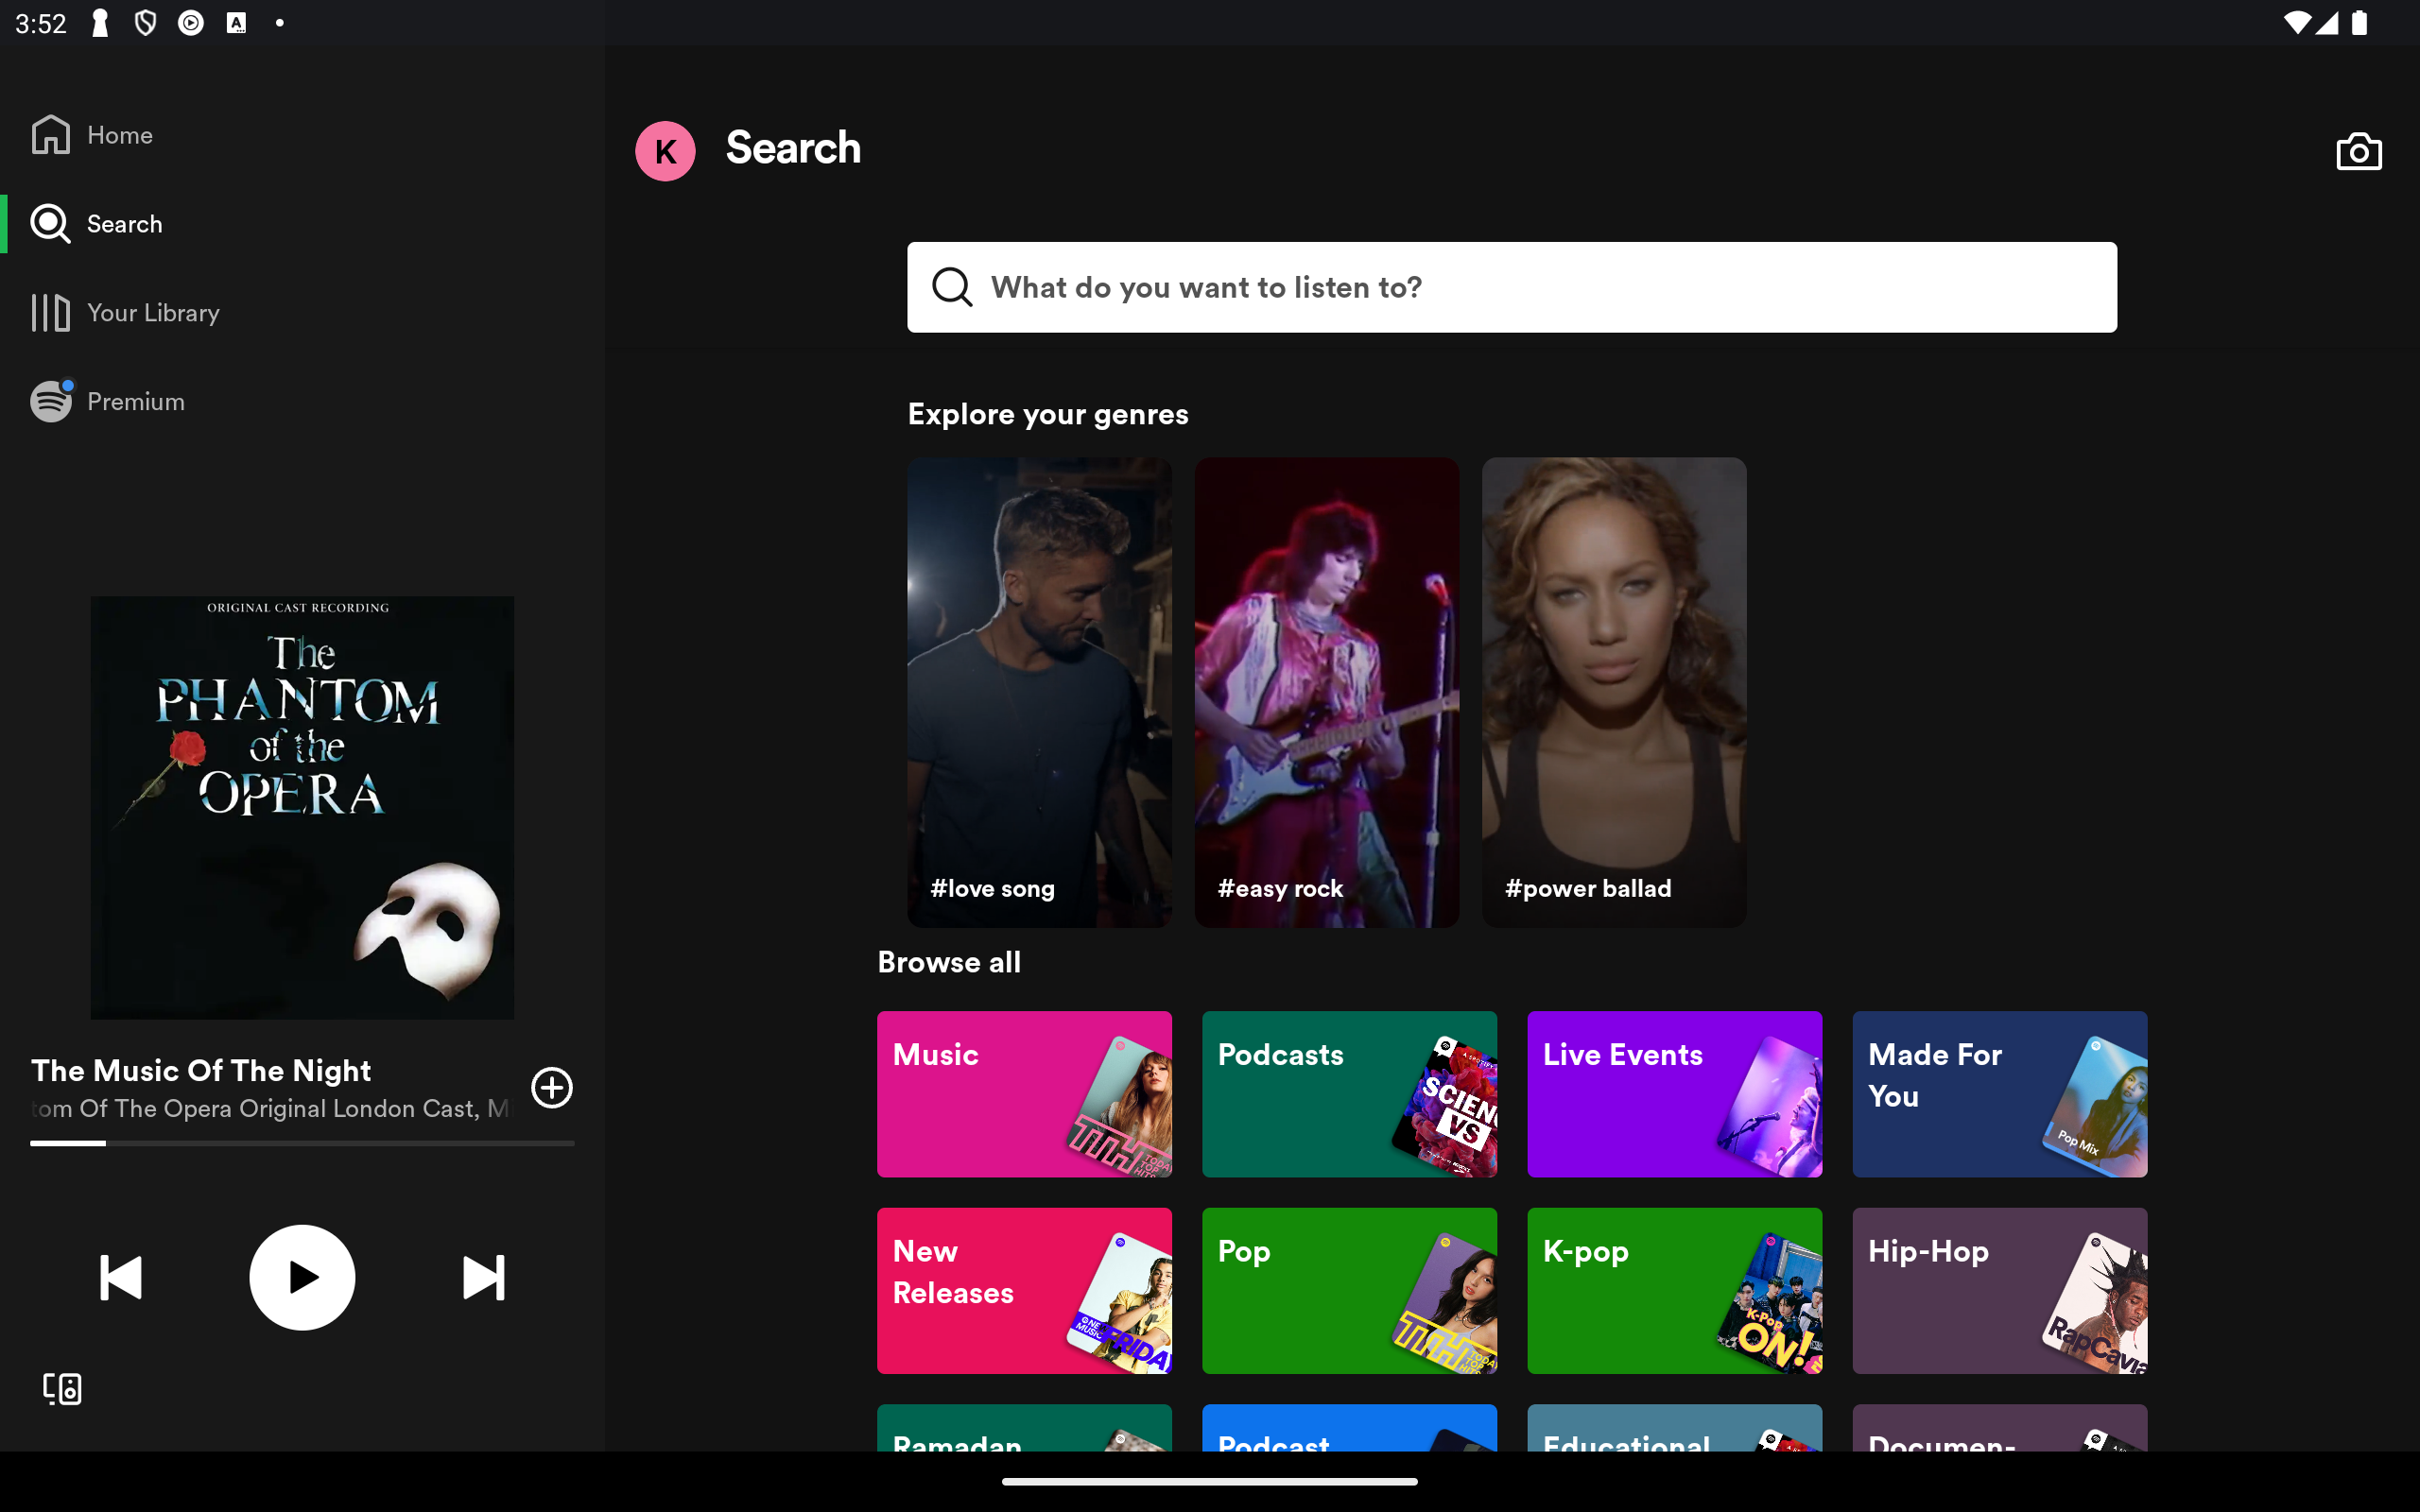Open the K profile avatar

tap(665, 151)
